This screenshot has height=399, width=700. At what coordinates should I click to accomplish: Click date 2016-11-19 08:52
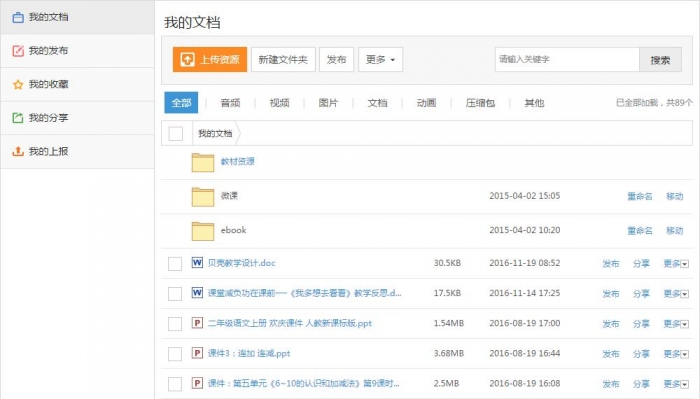pyautogui.click(x=525, y=263)
